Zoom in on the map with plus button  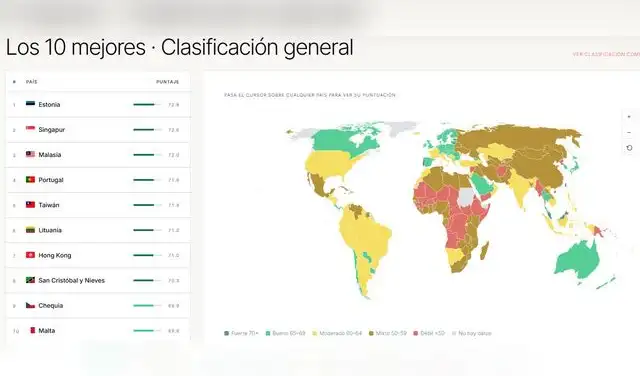click(629, 117)
